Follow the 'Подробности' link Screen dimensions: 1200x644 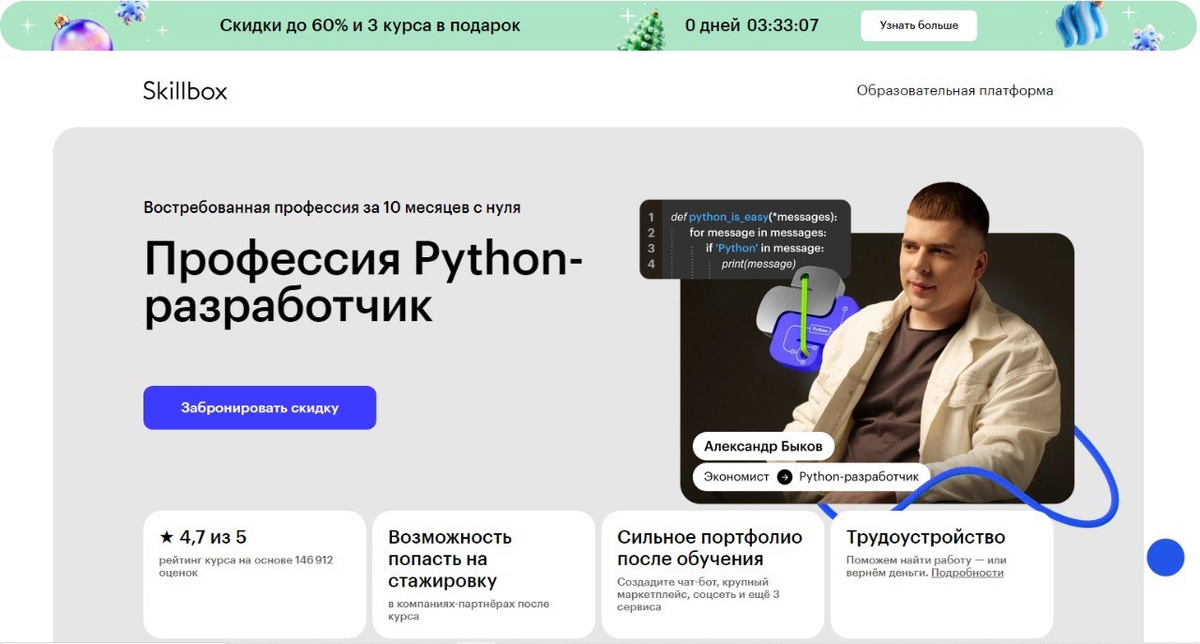click(967, 573)
